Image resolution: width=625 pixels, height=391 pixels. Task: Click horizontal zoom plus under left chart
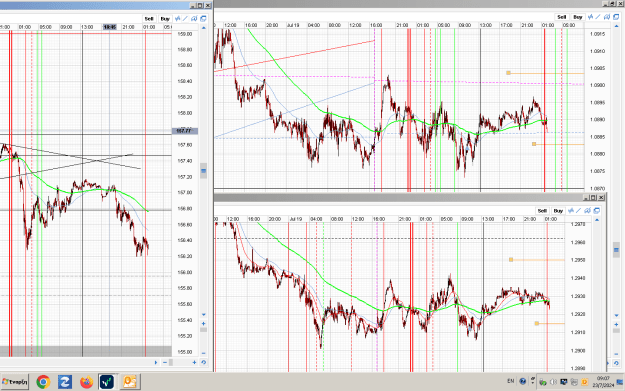click(195, 362)
